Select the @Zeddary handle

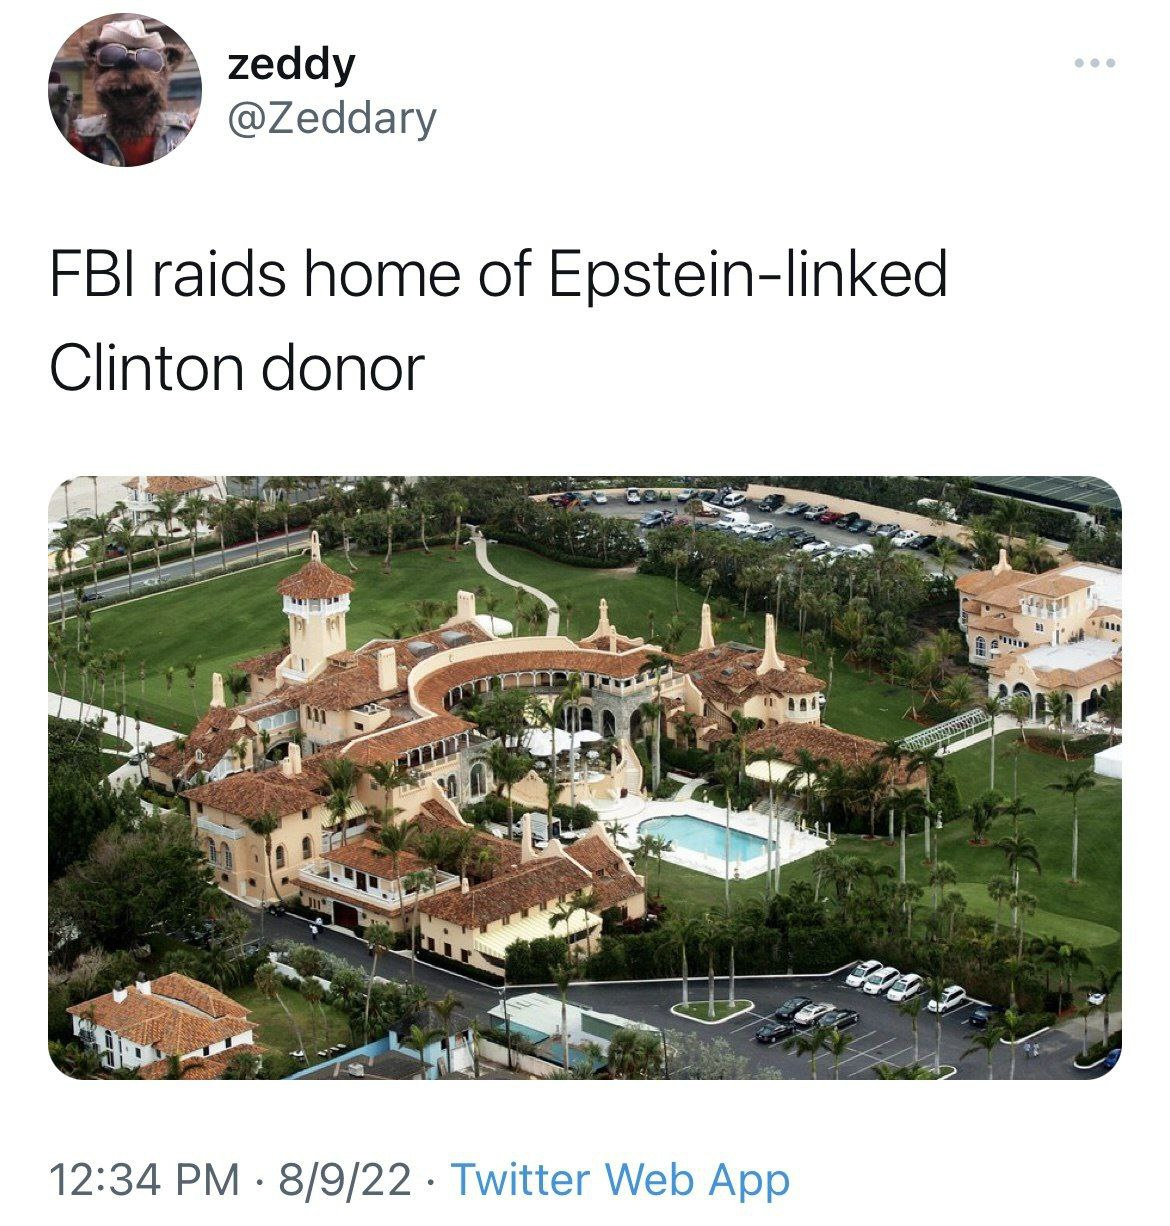(x=332, y=119)
